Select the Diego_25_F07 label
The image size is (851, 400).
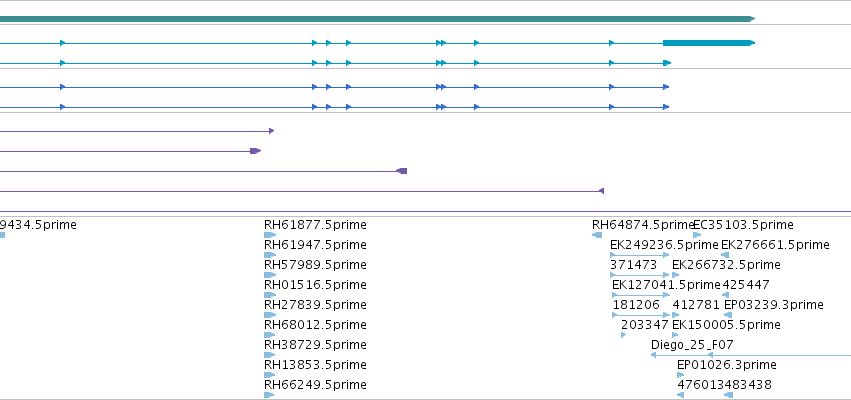(x=692, y=345)
